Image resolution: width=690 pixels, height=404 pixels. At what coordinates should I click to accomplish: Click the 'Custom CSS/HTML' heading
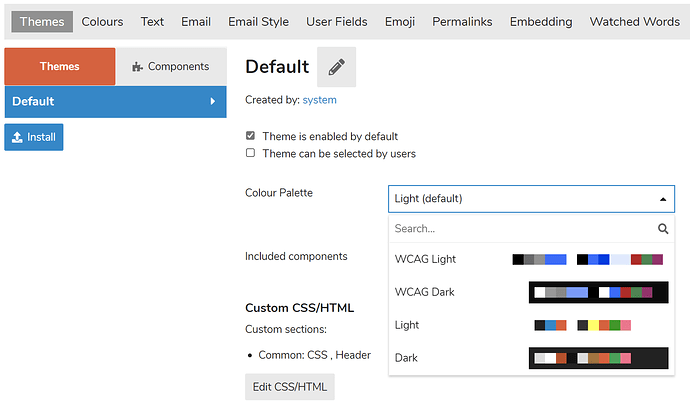(299, 308)
